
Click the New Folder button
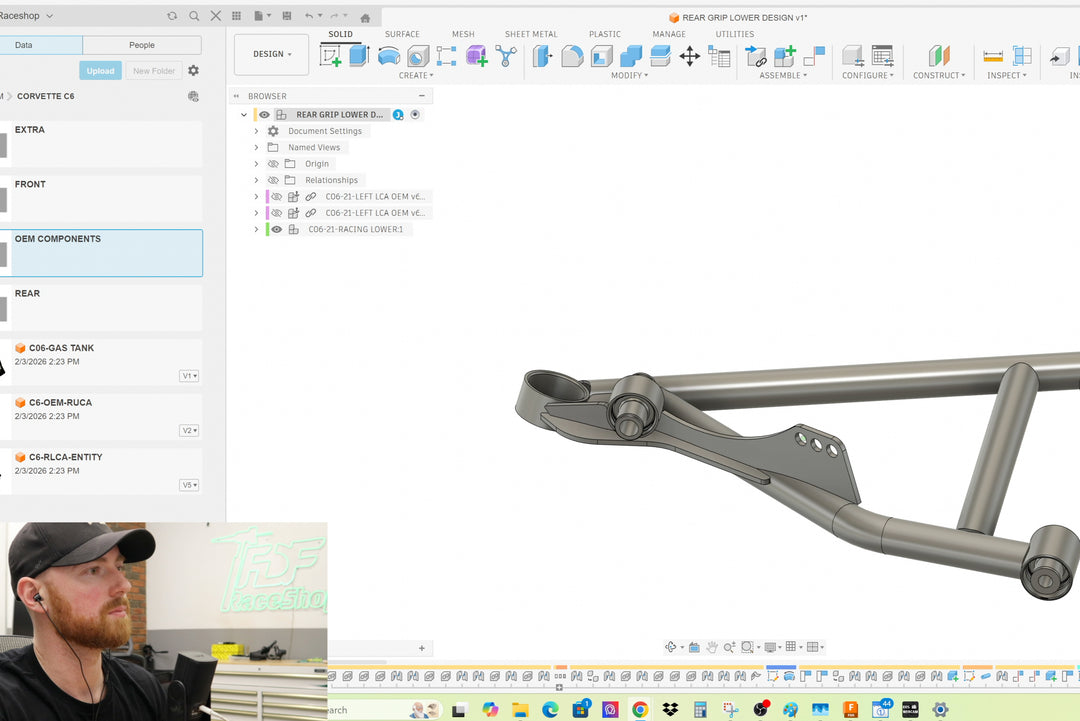point(154,71)
